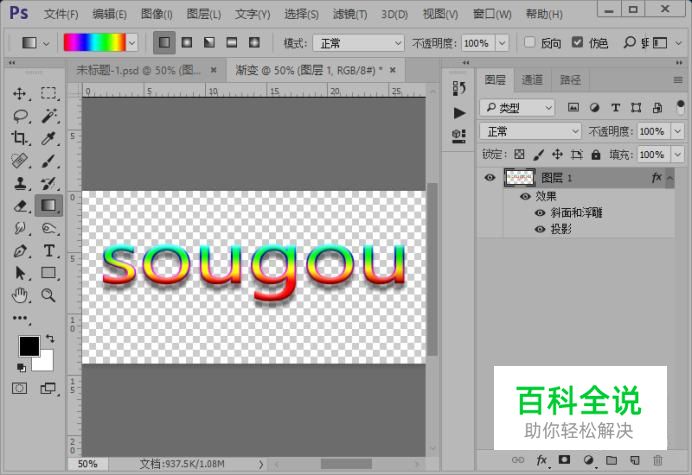Hide the 投影 drop shadow effect
Image resolution: width=692 pixels, height=475 pixels.
tap(540, 229)
